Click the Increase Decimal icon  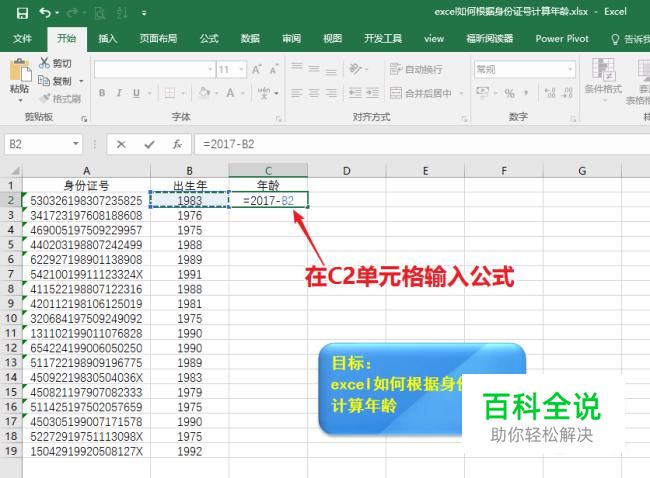550,93
